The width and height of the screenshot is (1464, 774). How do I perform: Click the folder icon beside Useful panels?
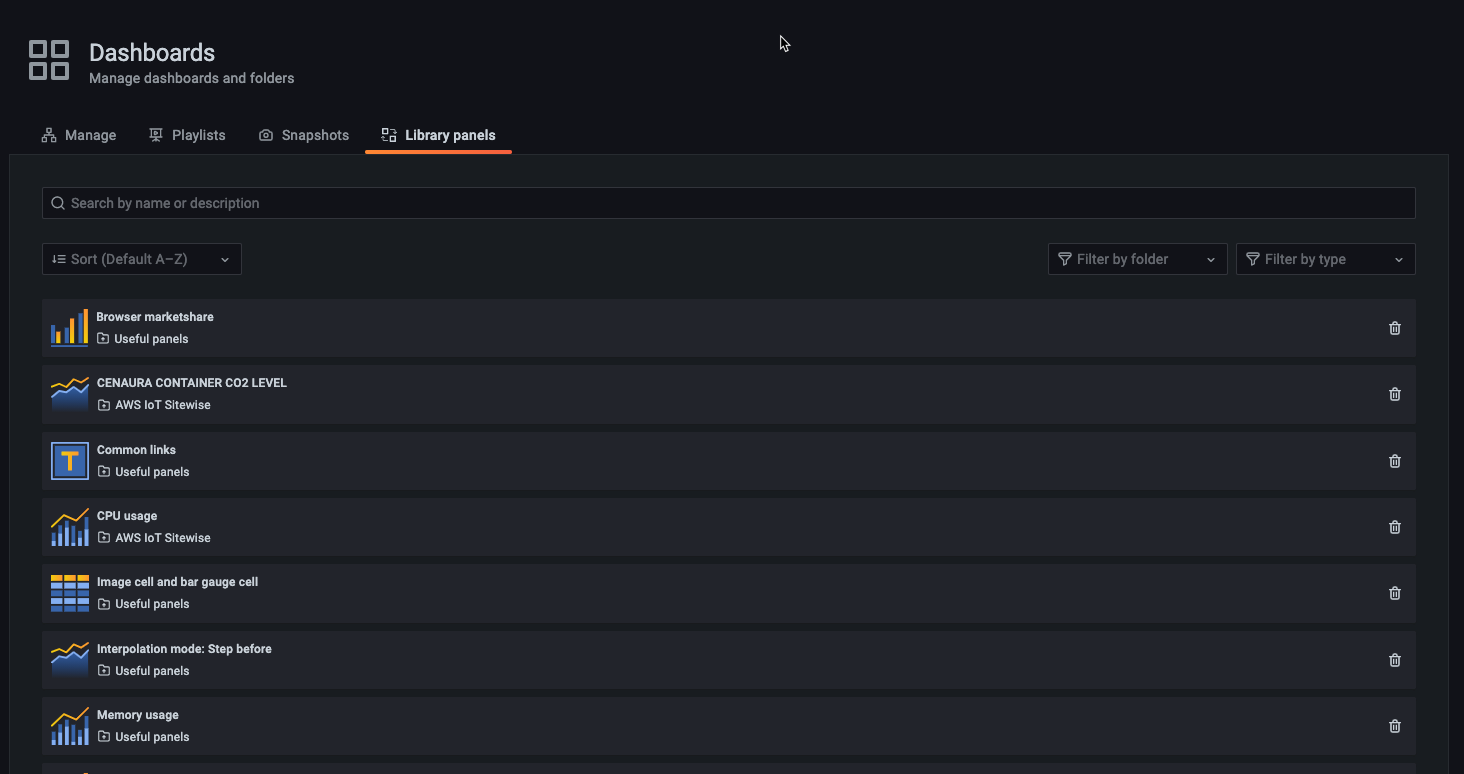pyautogui.click(x=103, y=338)
